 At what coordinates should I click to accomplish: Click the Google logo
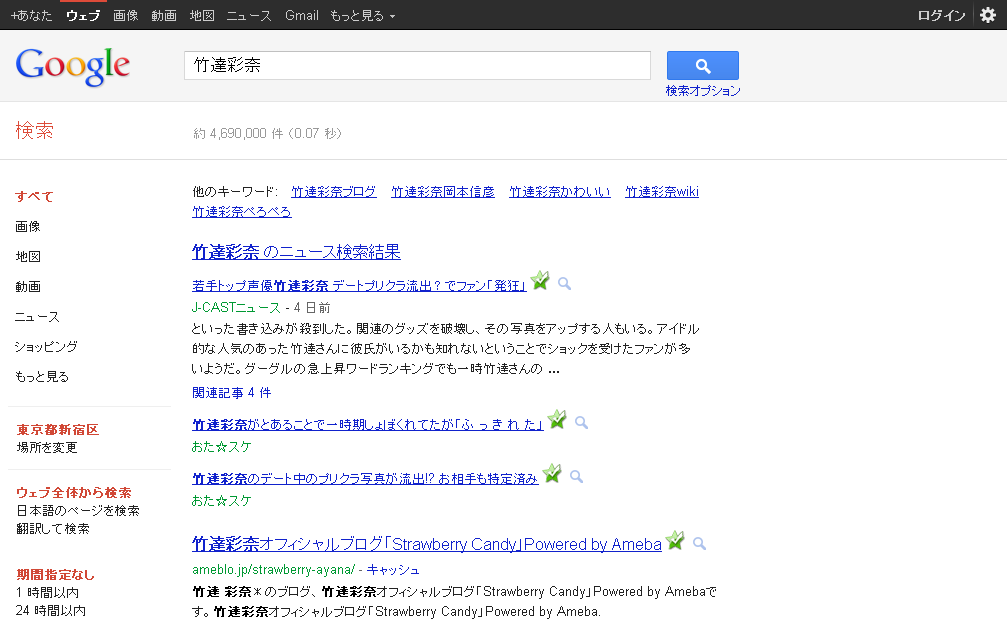pos(72,66)
